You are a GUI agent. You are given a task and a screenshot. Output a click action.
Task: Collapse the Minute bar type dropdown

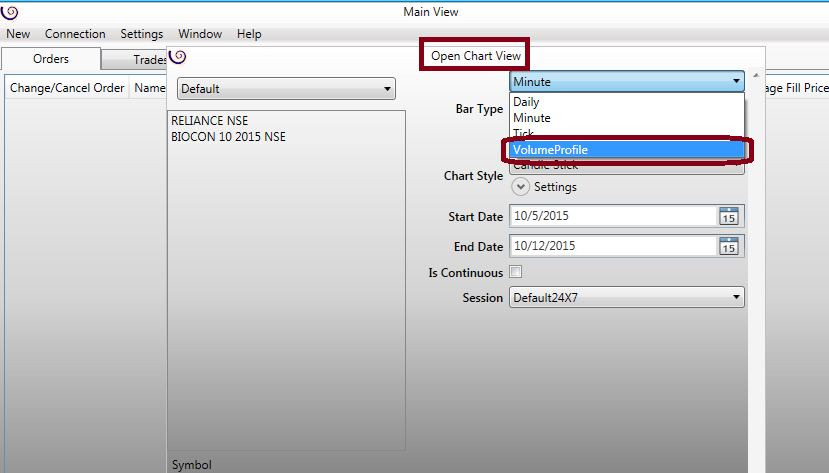click(x=736, y=82)
